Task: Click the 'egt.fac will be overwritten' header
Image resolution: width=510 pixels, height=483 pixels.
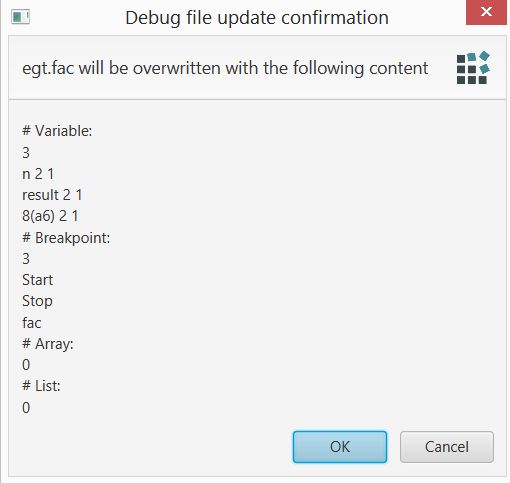Action: point(225,68)
